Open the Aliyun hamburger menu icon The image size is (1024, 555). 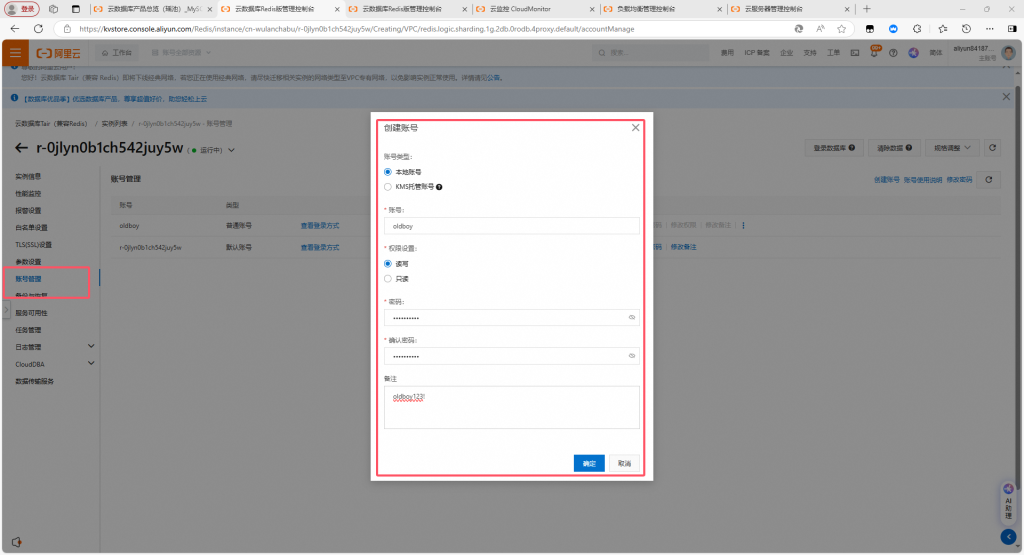(x=15, y=52)
